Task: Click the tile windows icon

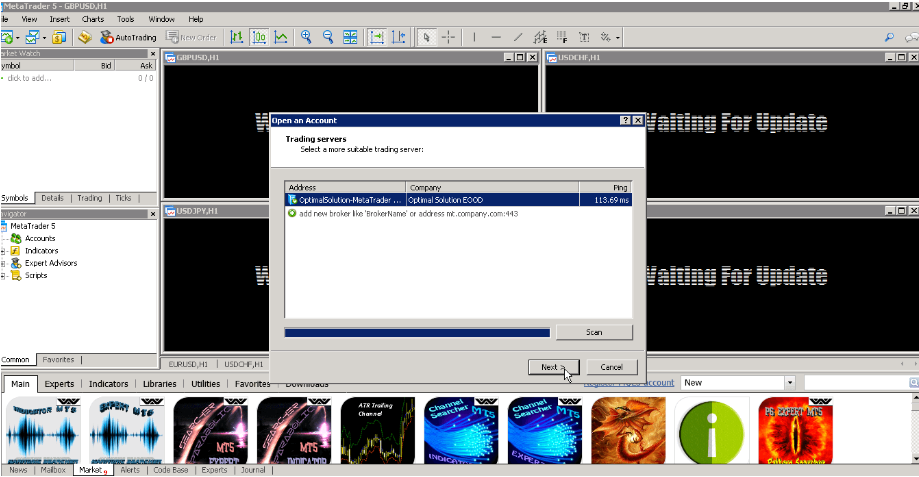Action: click(x=350, y=37)
